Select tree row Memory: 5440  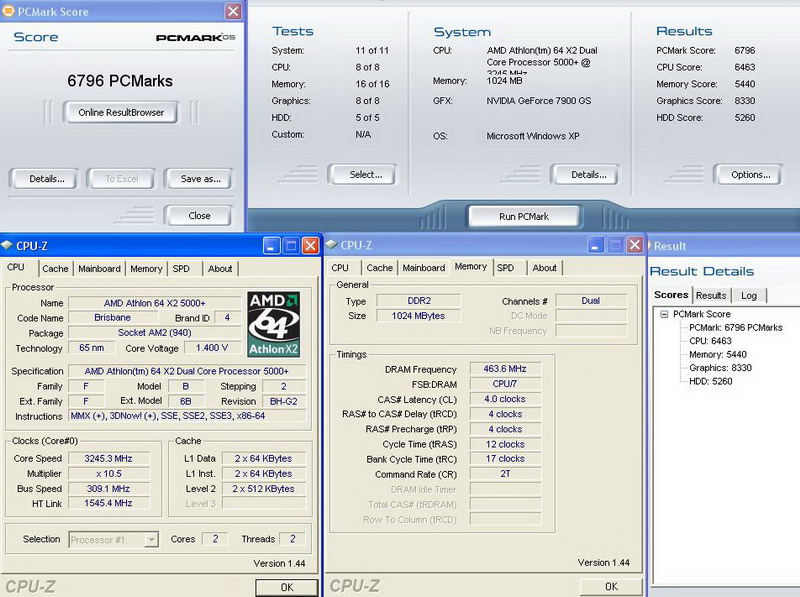(x=718, y=354)
